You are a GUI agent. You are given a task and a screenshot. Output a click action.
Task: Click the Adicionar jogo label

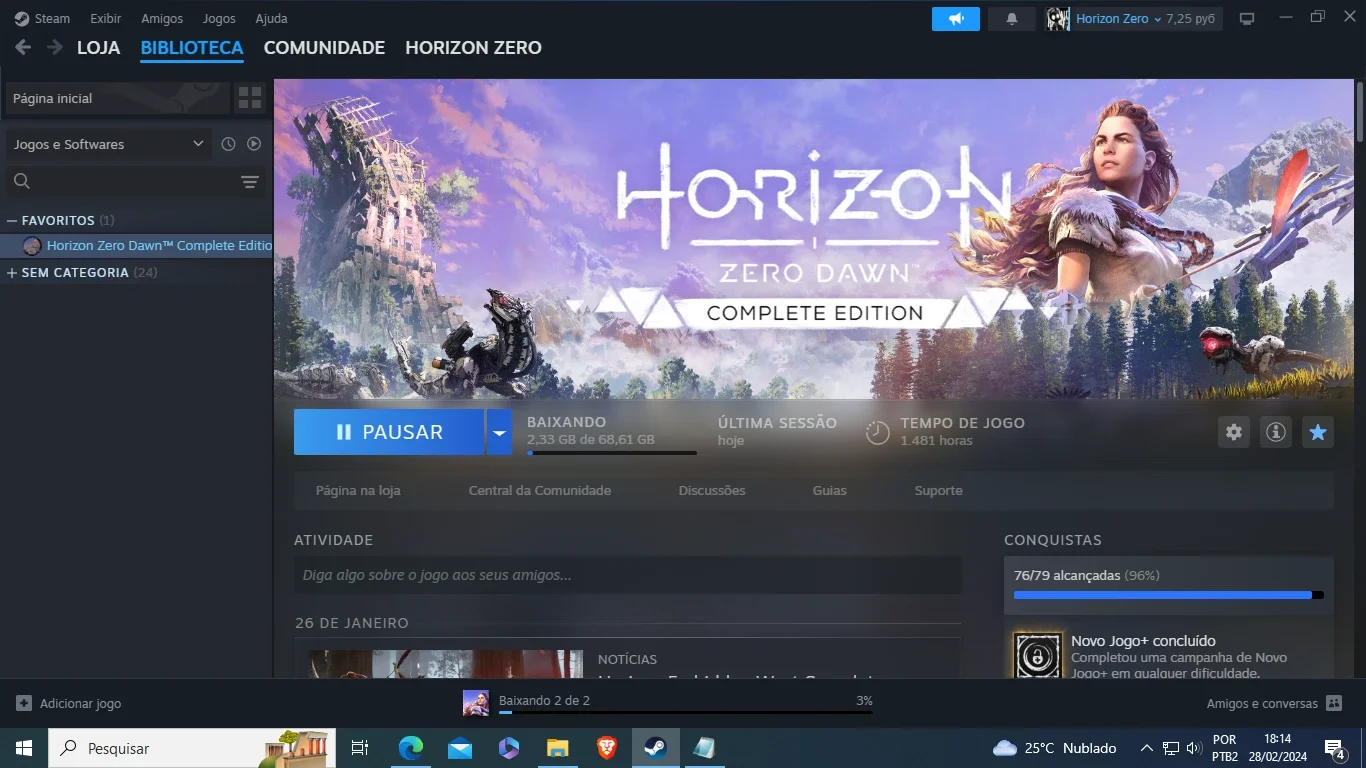click(x=80, y=704)
